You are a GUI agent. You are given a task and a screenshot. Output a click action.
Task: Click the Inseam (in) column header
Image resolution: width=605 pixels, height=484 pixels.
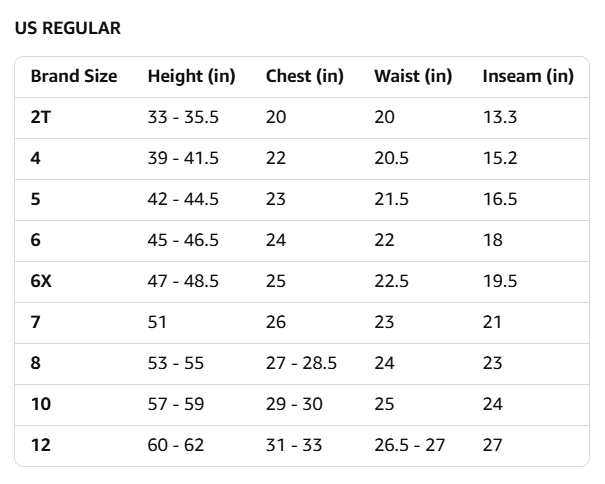528,76
